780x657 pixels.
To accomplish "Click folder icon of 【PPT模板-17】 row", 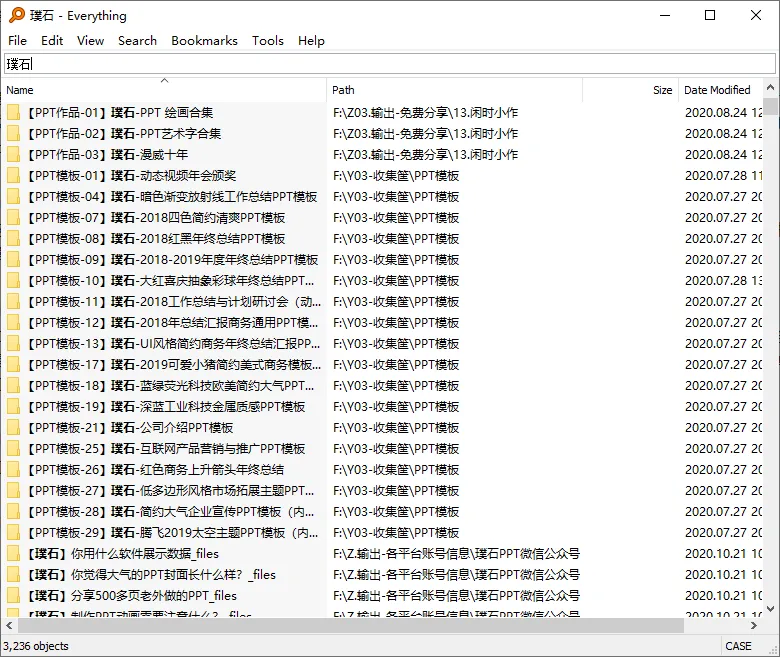I will (13, 365).
